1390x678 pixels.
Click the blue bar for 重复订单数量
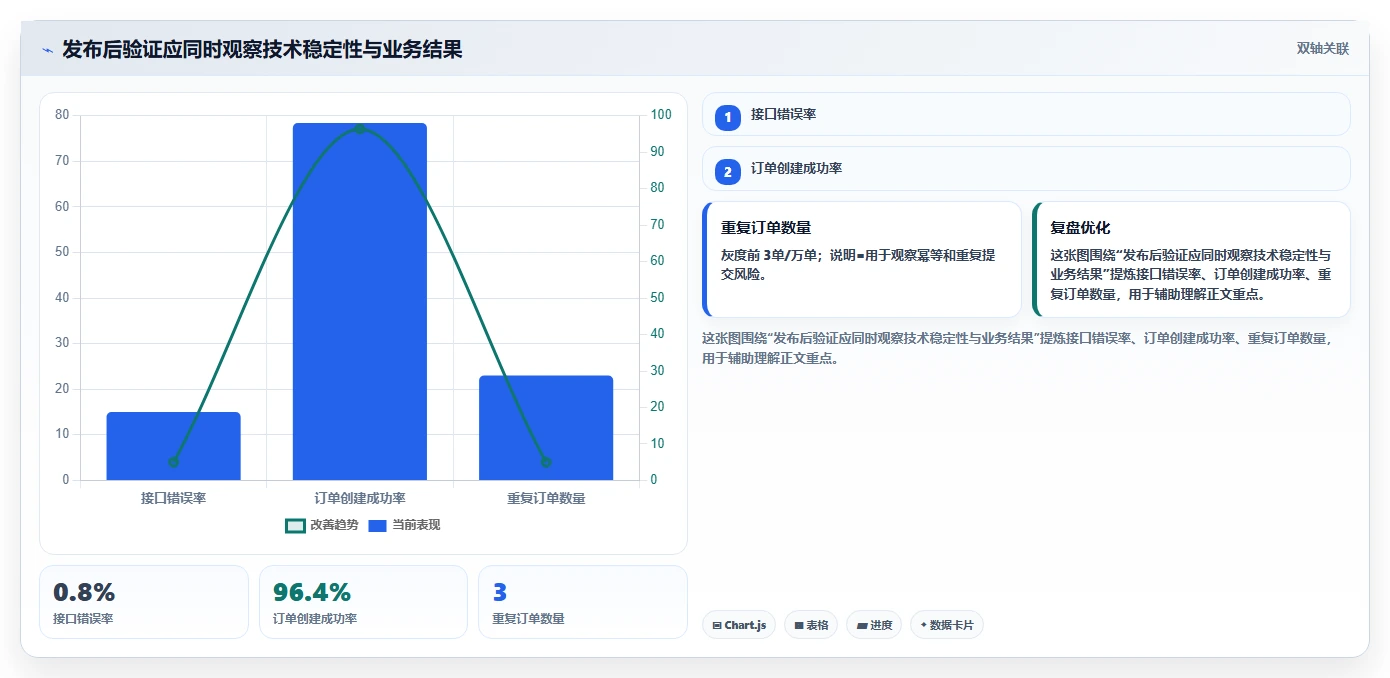pyautogui.click(x=546, y=428)
